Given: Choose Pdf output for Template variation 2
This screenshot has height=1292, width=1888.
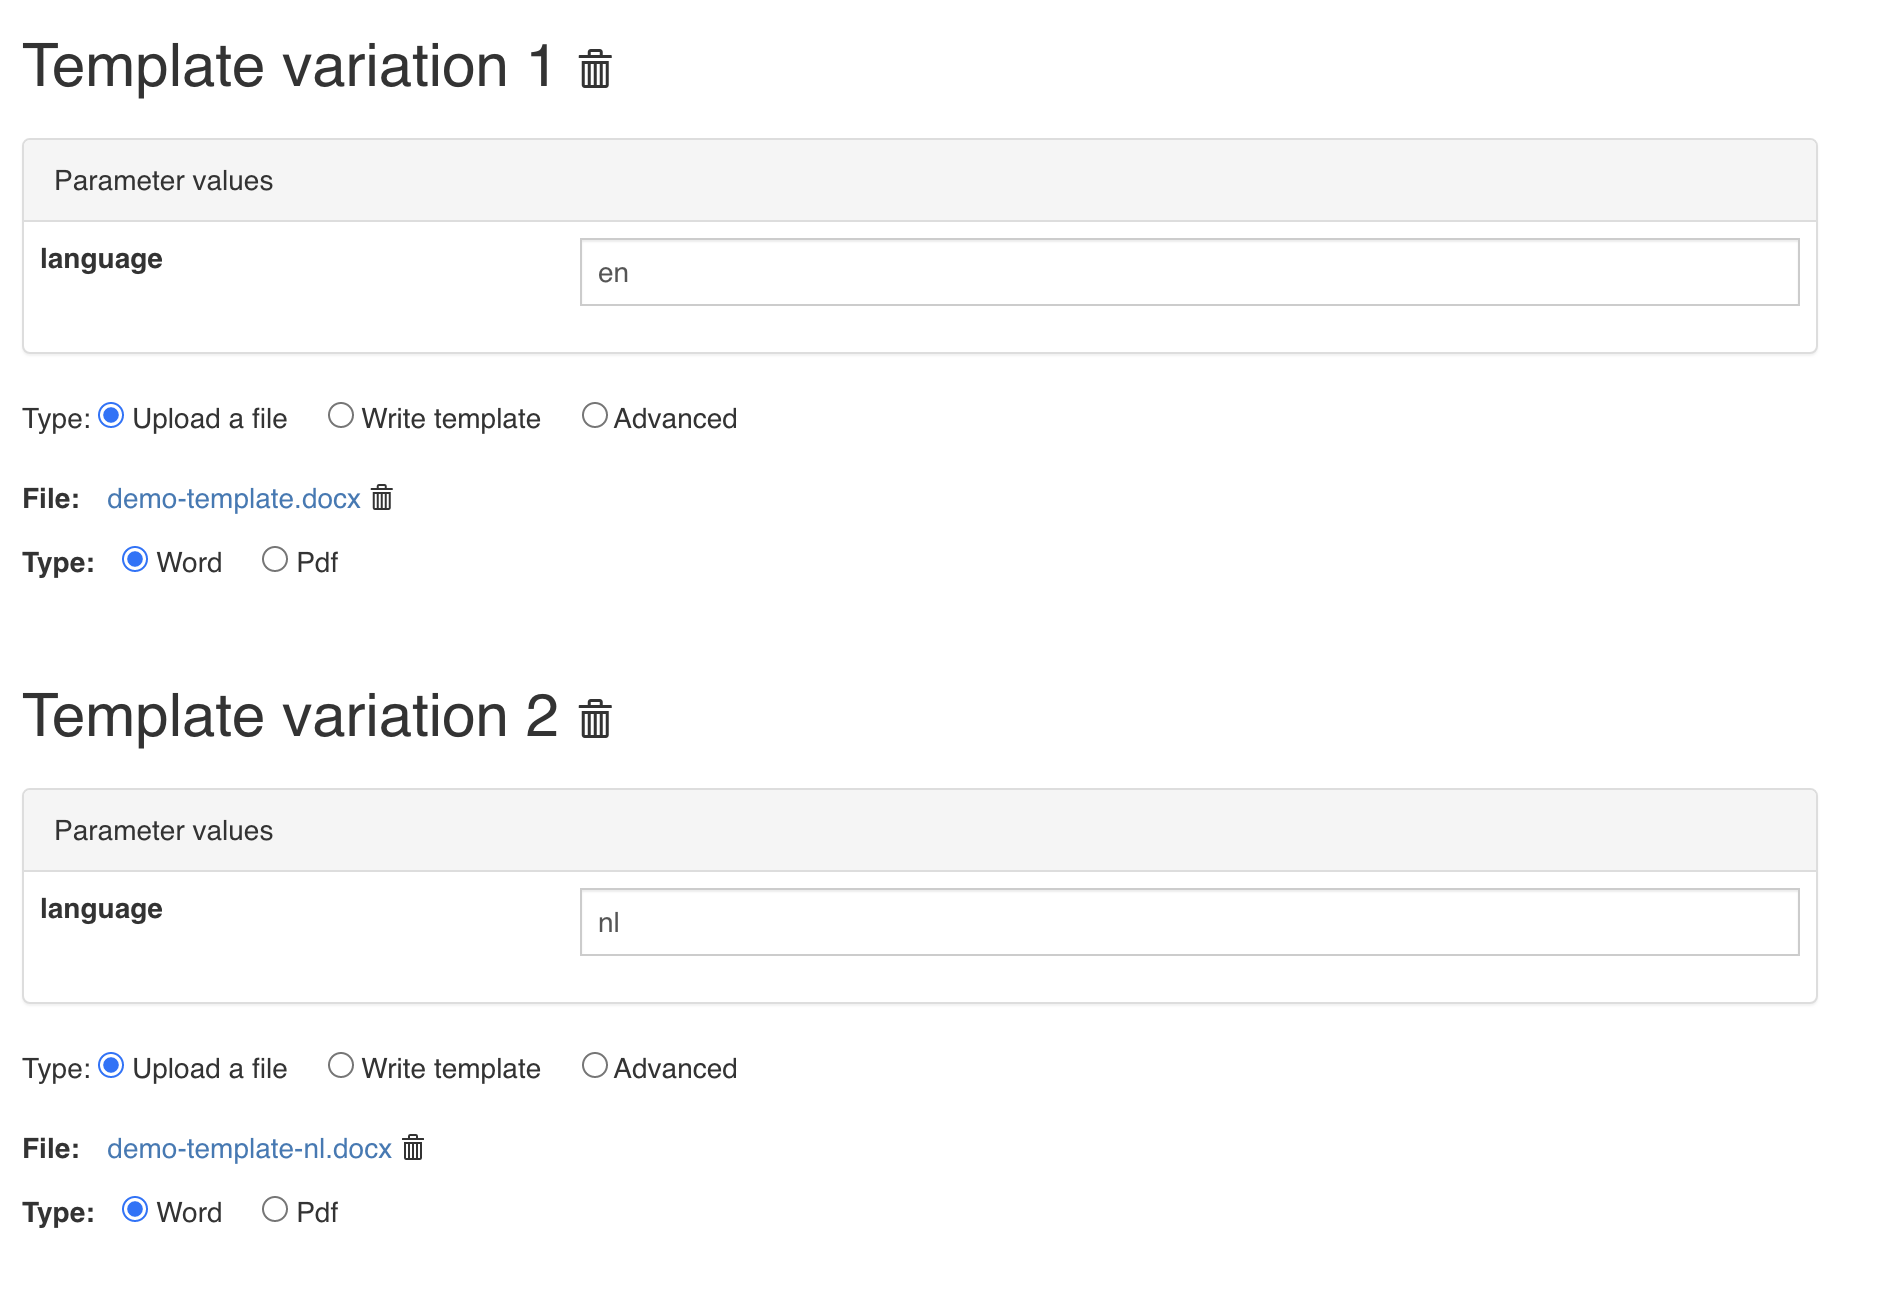Looking at the screenshot, I should tap(275, 1209).
